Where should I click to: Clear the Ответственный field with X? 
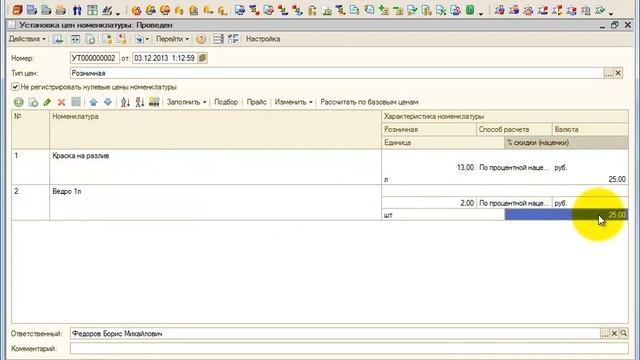(x=614, y=333)
